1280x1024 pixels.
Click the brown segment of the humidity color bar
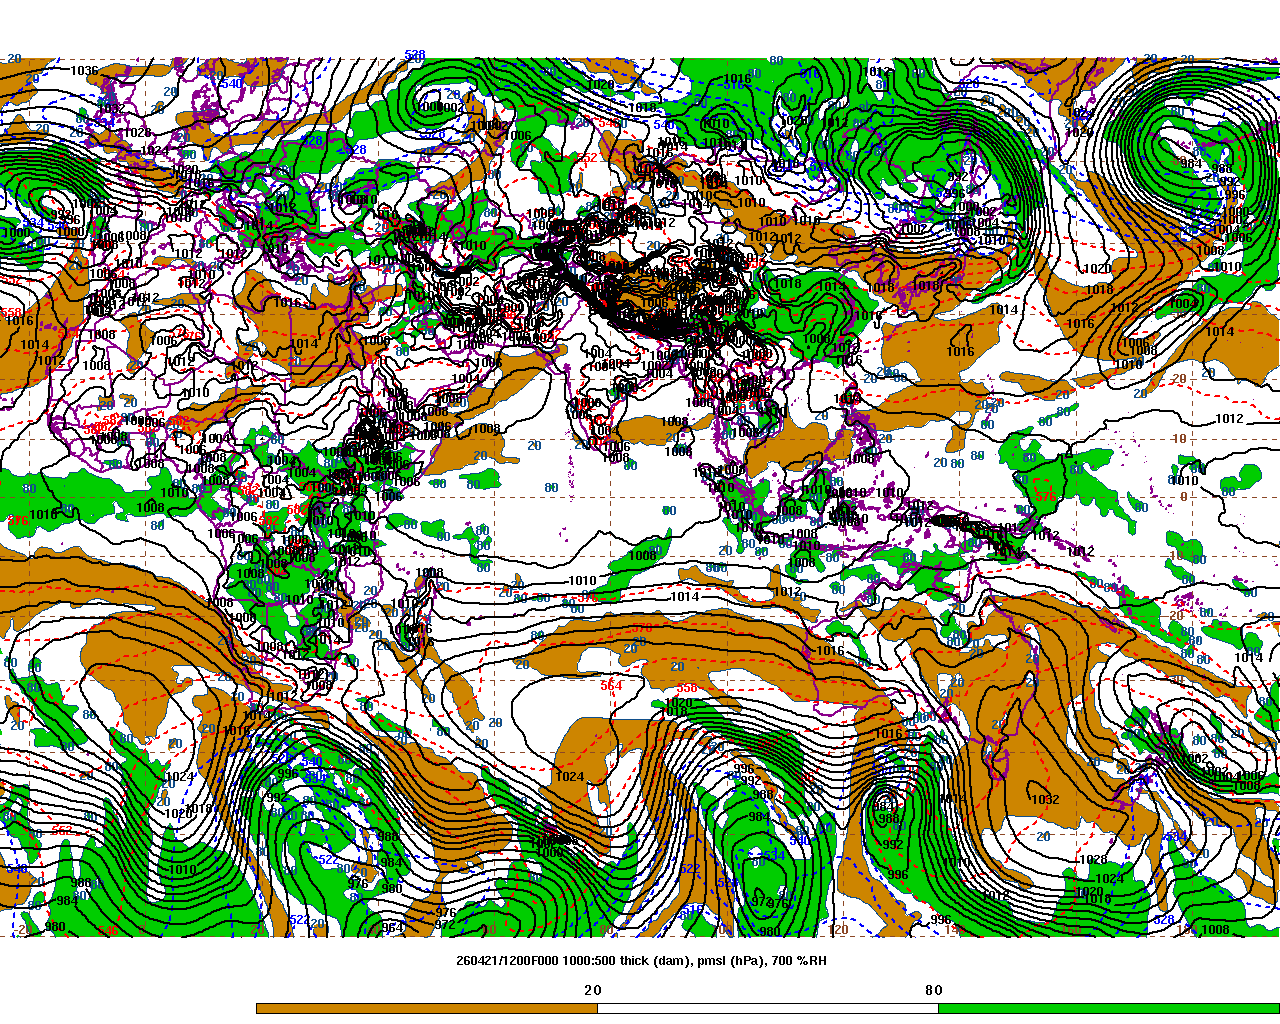[426, 1008]
